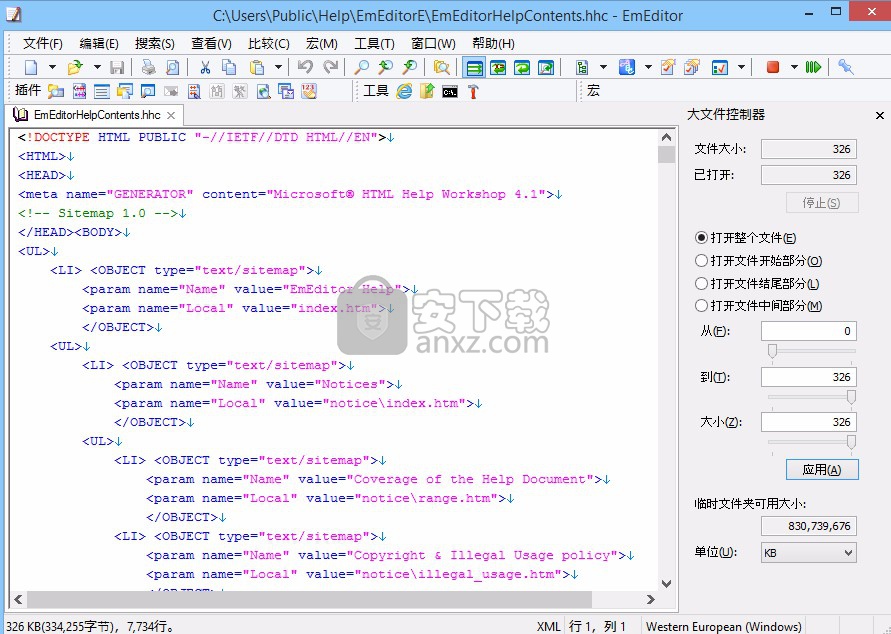Open the 工具(T) menu
The width and height of the screenshot is (891, 634).
[374, 44]
